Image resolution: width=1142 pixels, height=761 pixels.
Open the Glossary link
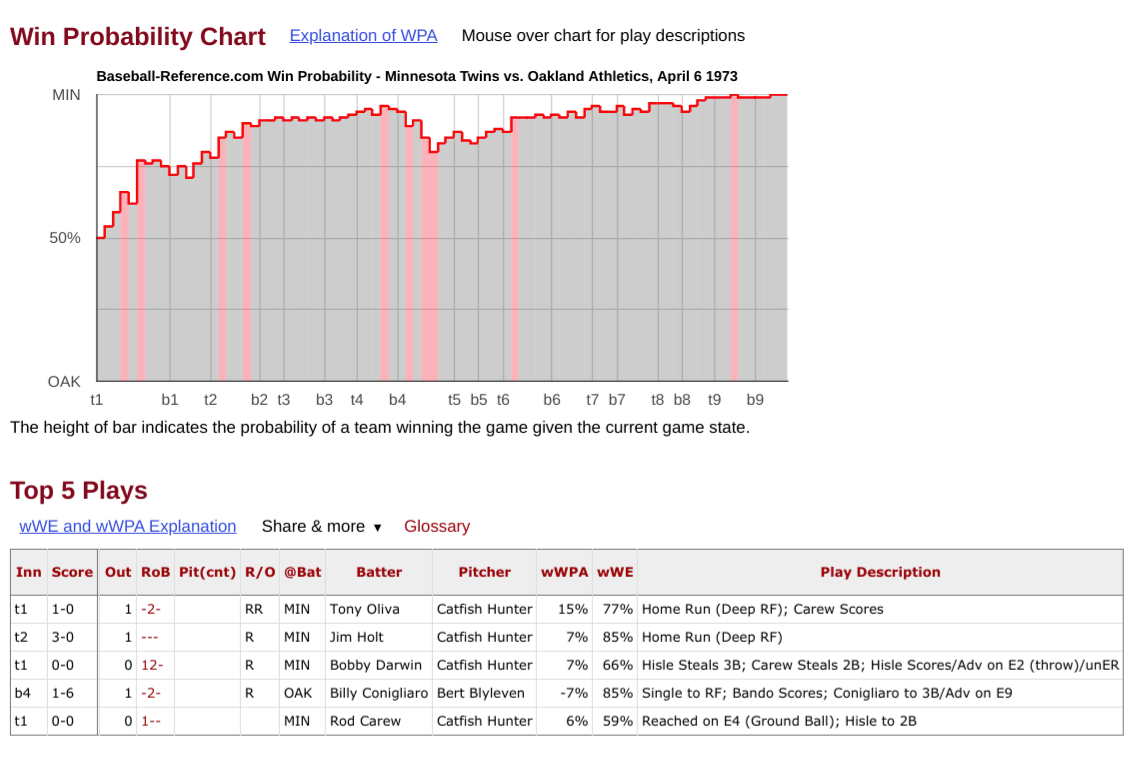436,526
